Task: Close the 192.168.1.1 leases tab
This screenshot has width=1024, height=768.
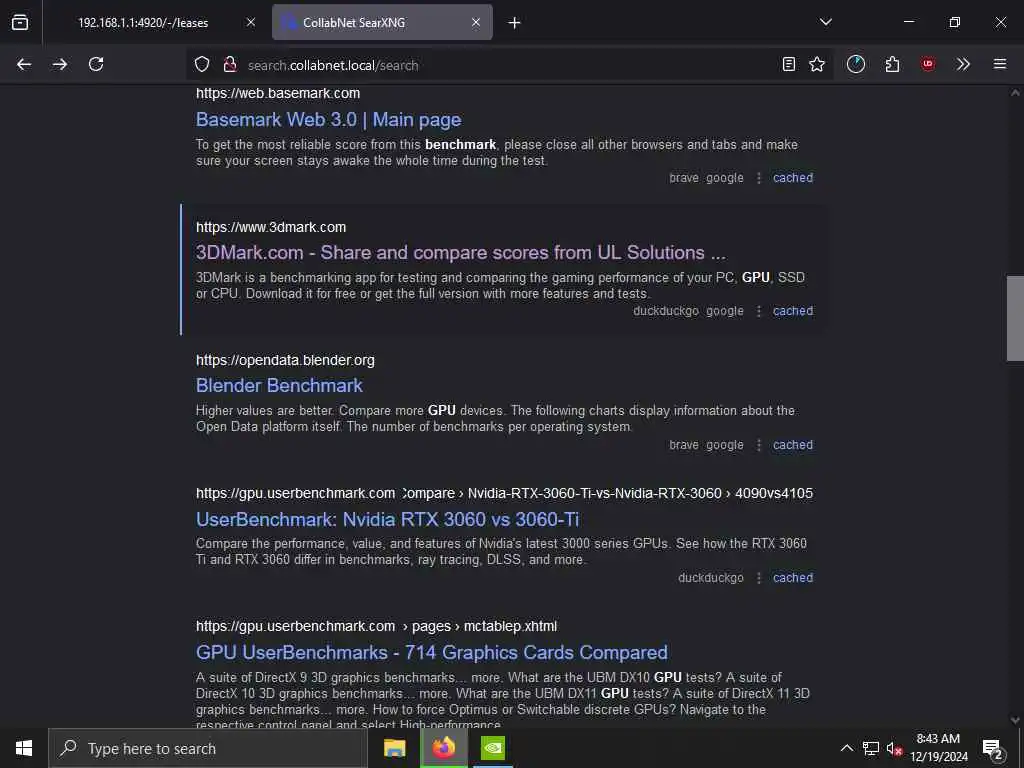Action: [251, 22]
